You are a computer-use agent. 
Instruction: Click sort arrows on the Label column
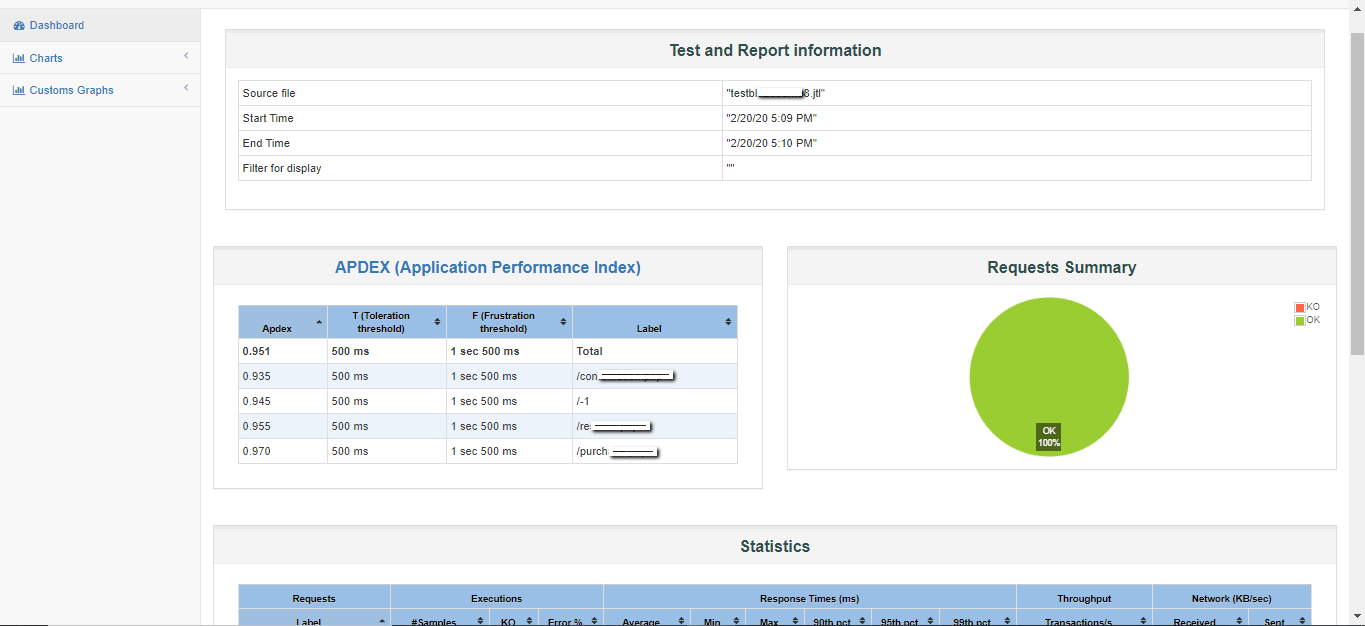[x=729, y=321]
